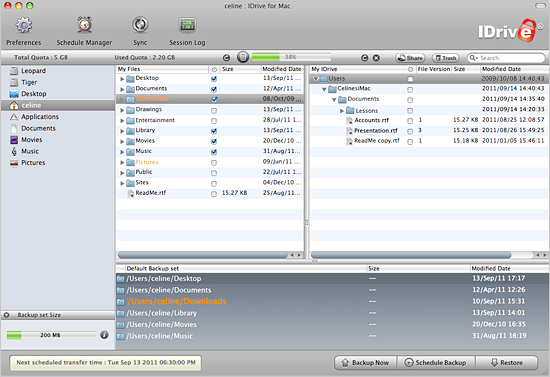Image resolution: width=550 pixels, height=377 pixels.
Task: Uncheck the Library folder checkbox
Action: point(214,131)
